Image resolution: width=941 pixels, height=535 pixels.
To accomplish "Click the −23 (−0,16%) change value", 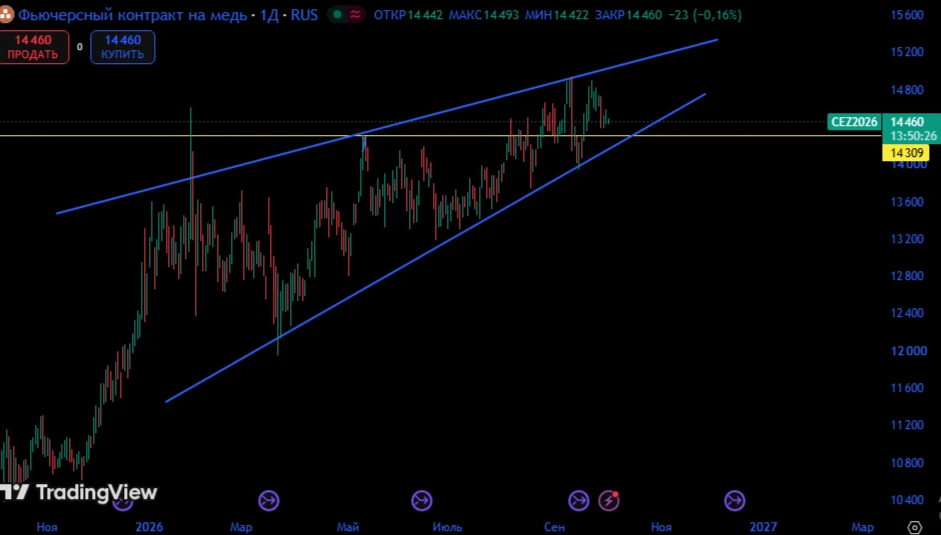I will [705, 14].
